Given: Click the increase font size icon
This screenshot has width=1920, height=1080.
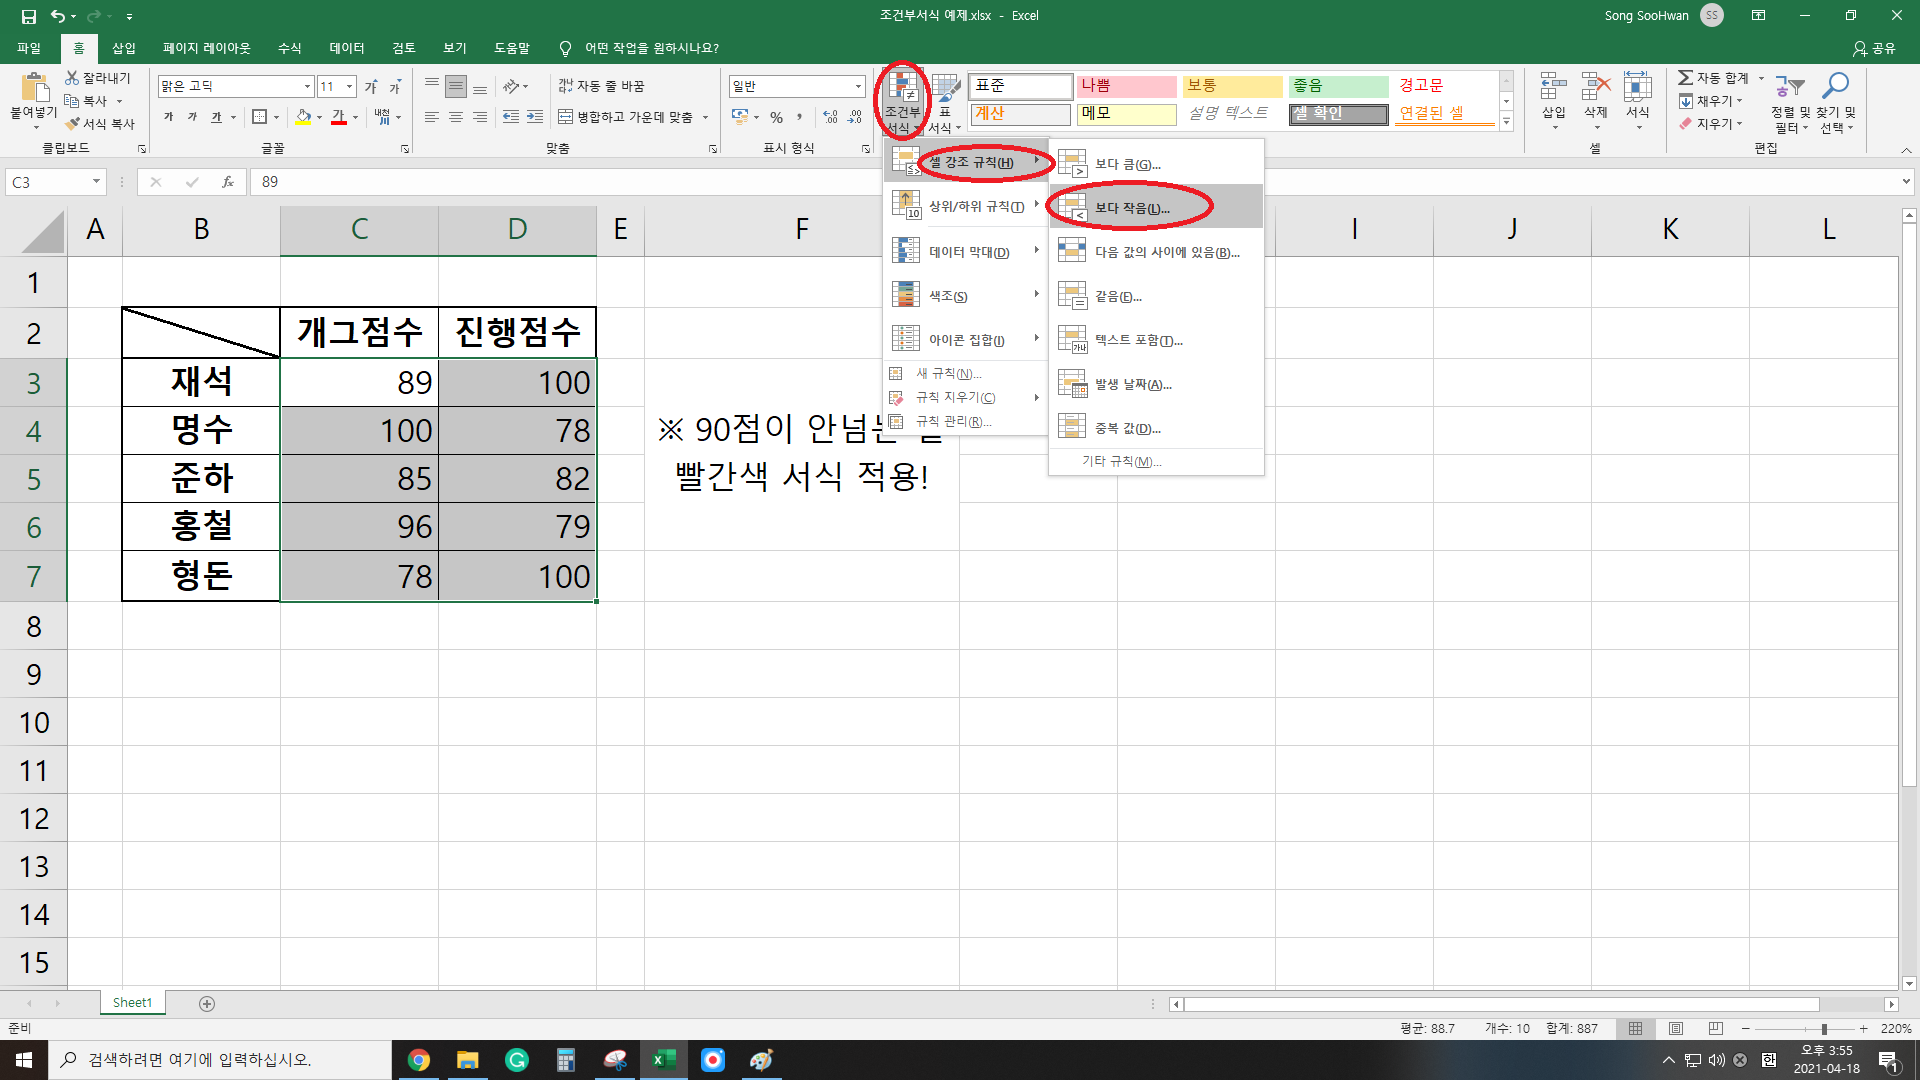Looking at the screenshot, I should tap(371, 87).
